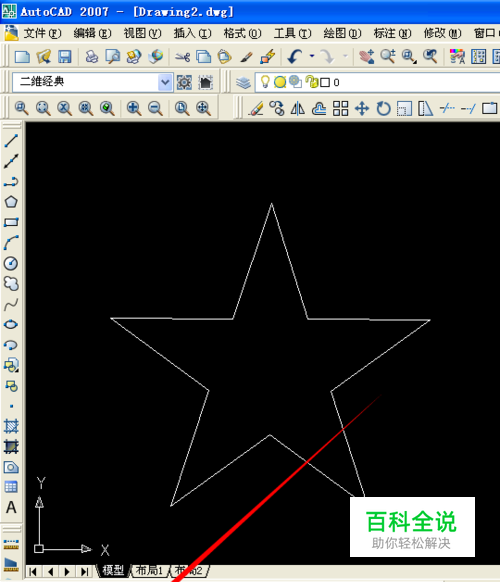Select the Ellipse tool
Viewport: 500px width, 582px height.
coord(11,325)
